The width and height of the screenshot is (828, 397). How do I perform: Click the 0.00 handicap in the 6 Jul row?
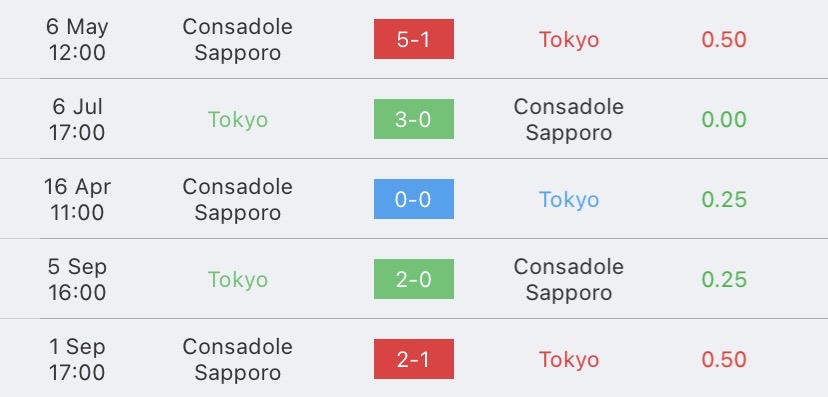pyautogui.click(x=724, y=119)
